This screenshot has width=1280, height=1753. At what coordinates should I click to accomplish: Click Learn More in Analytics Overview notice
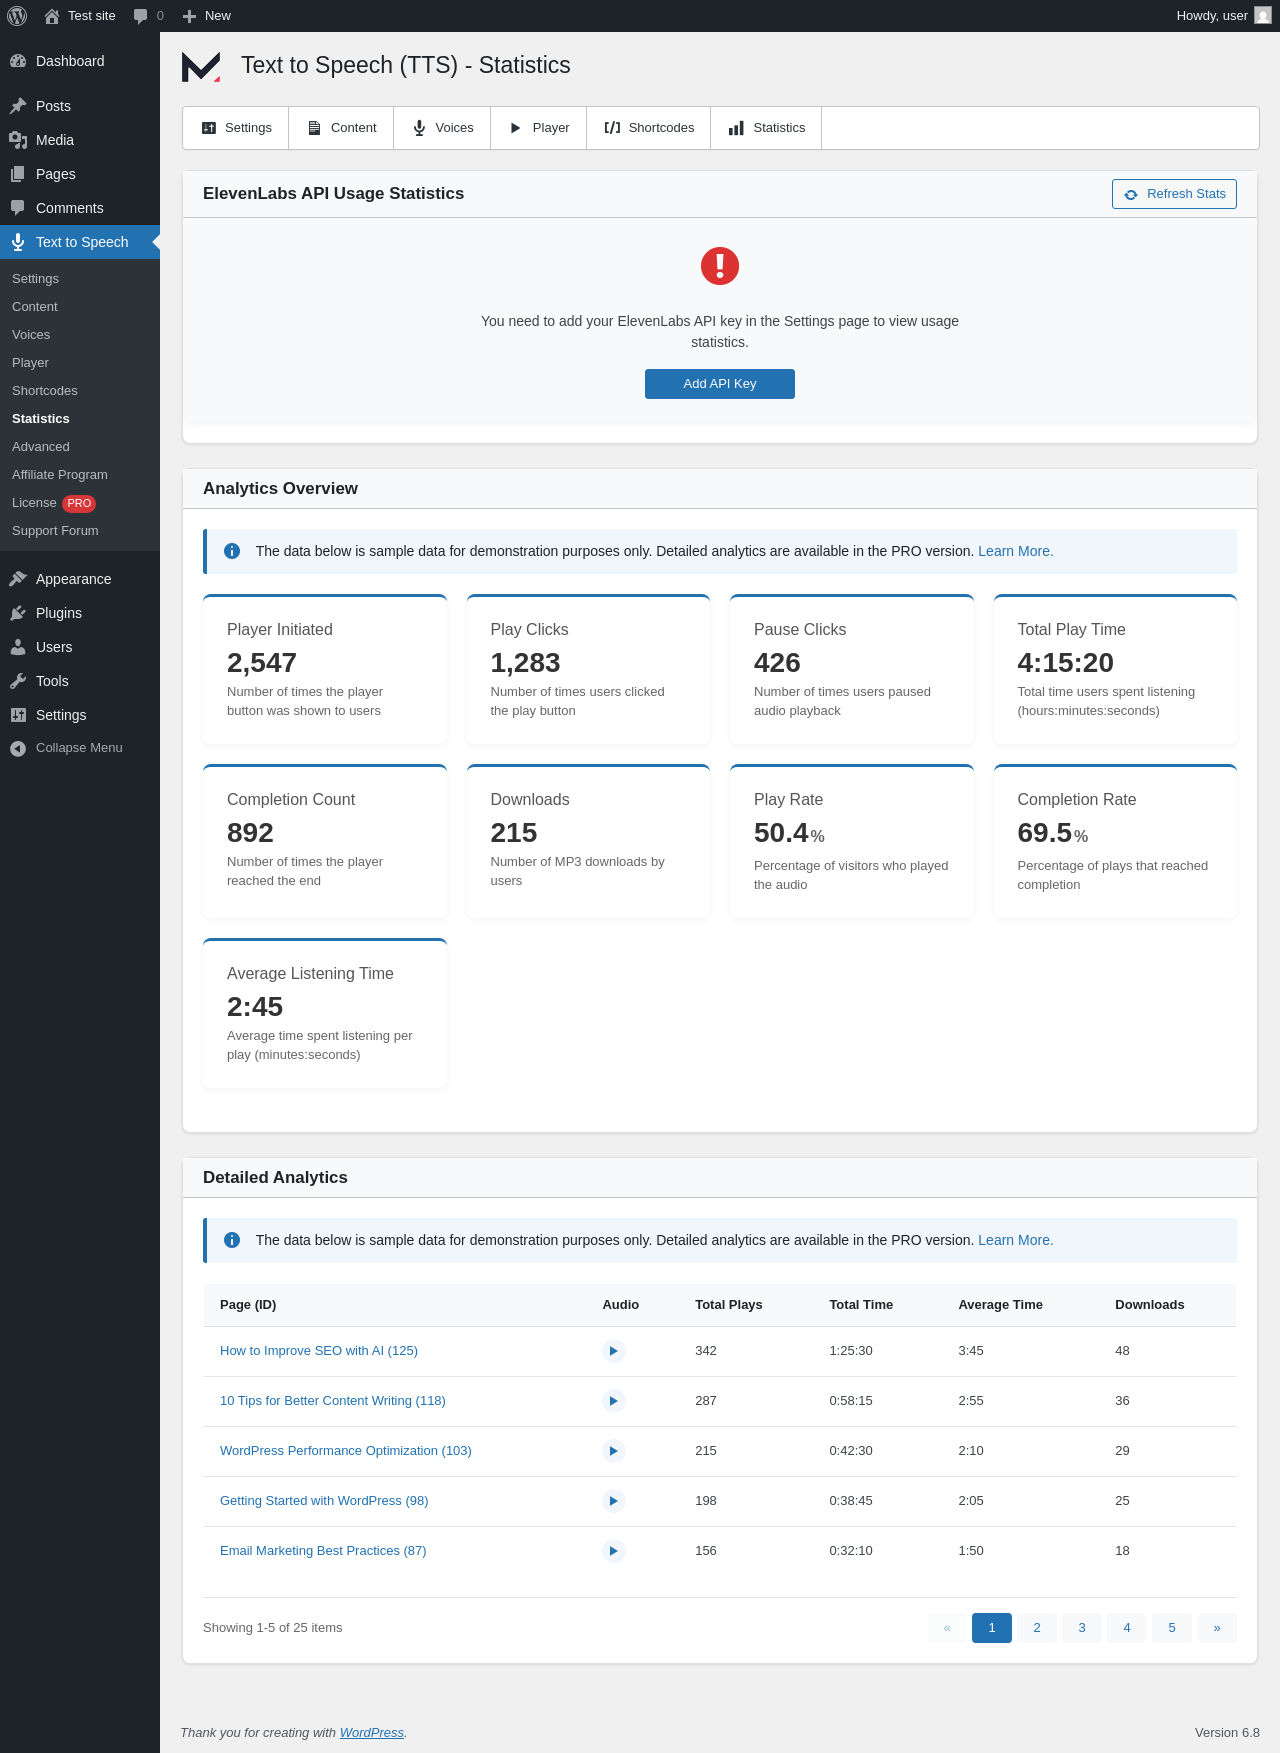tap(1015, 551)
